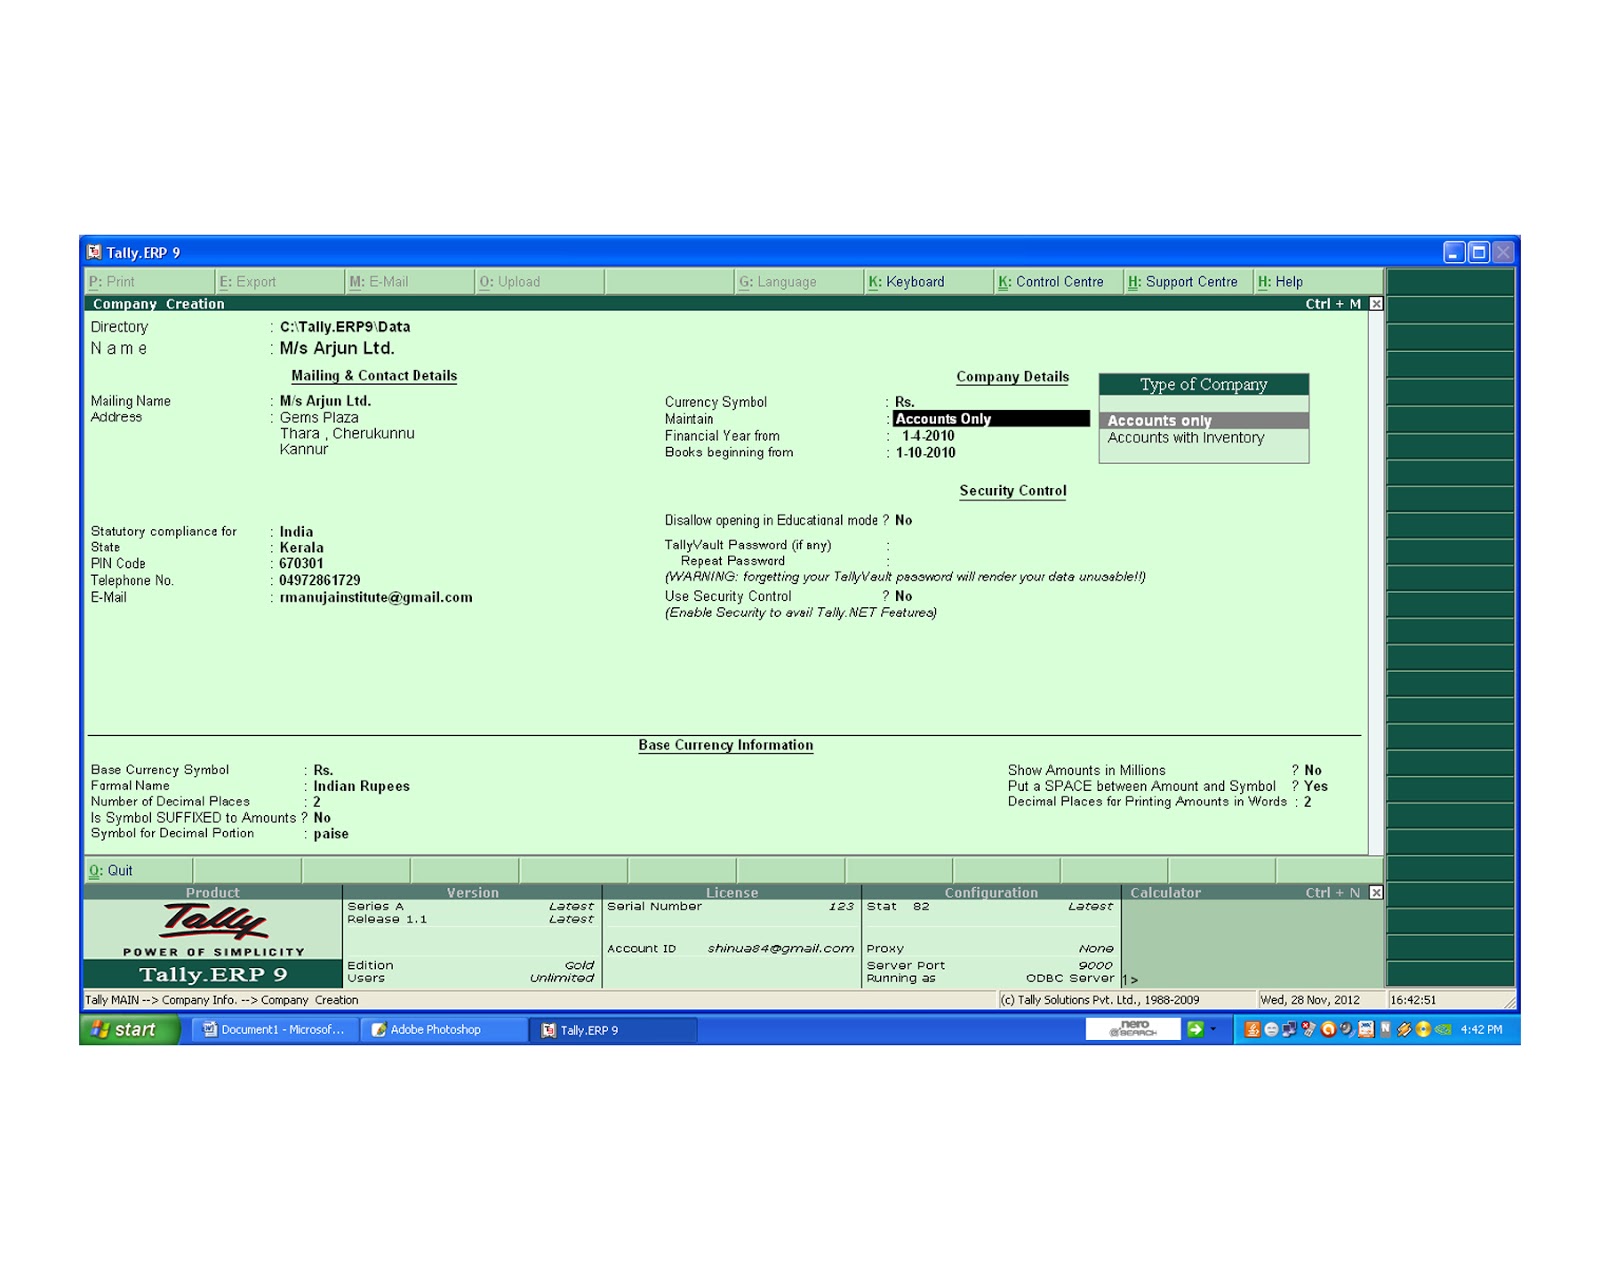Click the taskbar clock showing 4:42 PM
1600x1280 pixels.
1481,1030
